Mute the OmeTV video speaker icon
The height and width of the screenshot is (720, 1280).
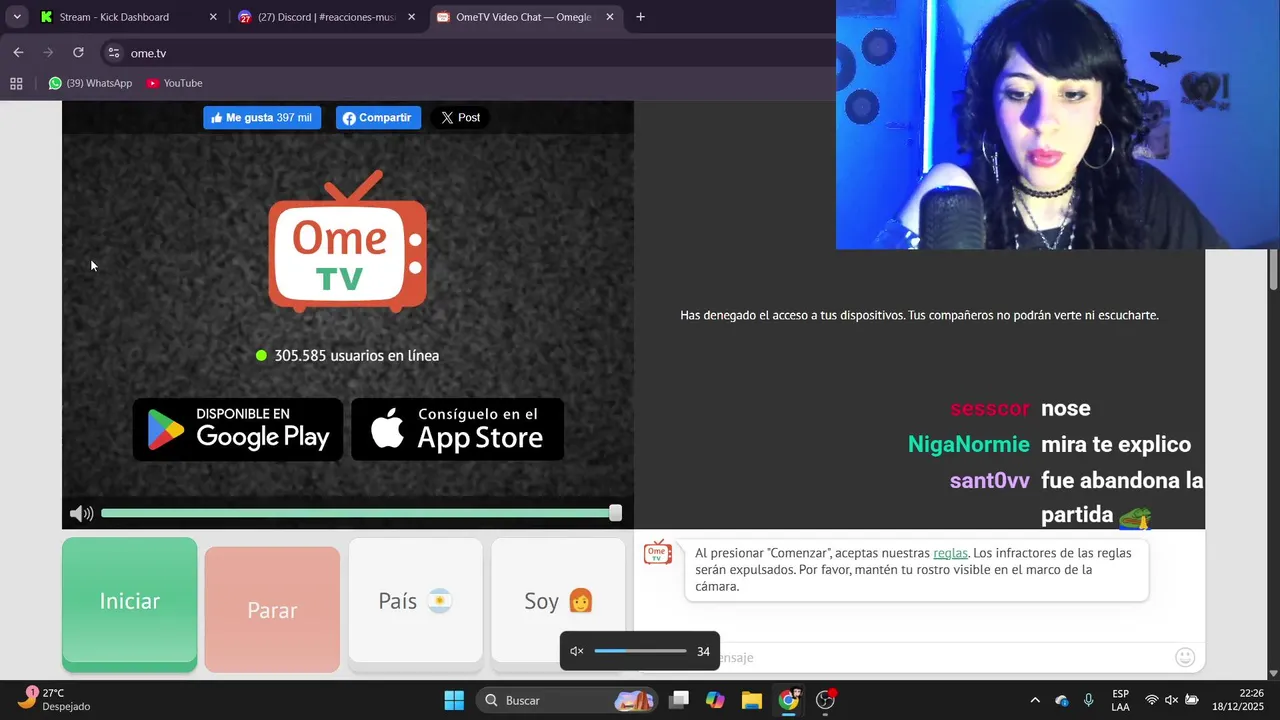(81, 514)
